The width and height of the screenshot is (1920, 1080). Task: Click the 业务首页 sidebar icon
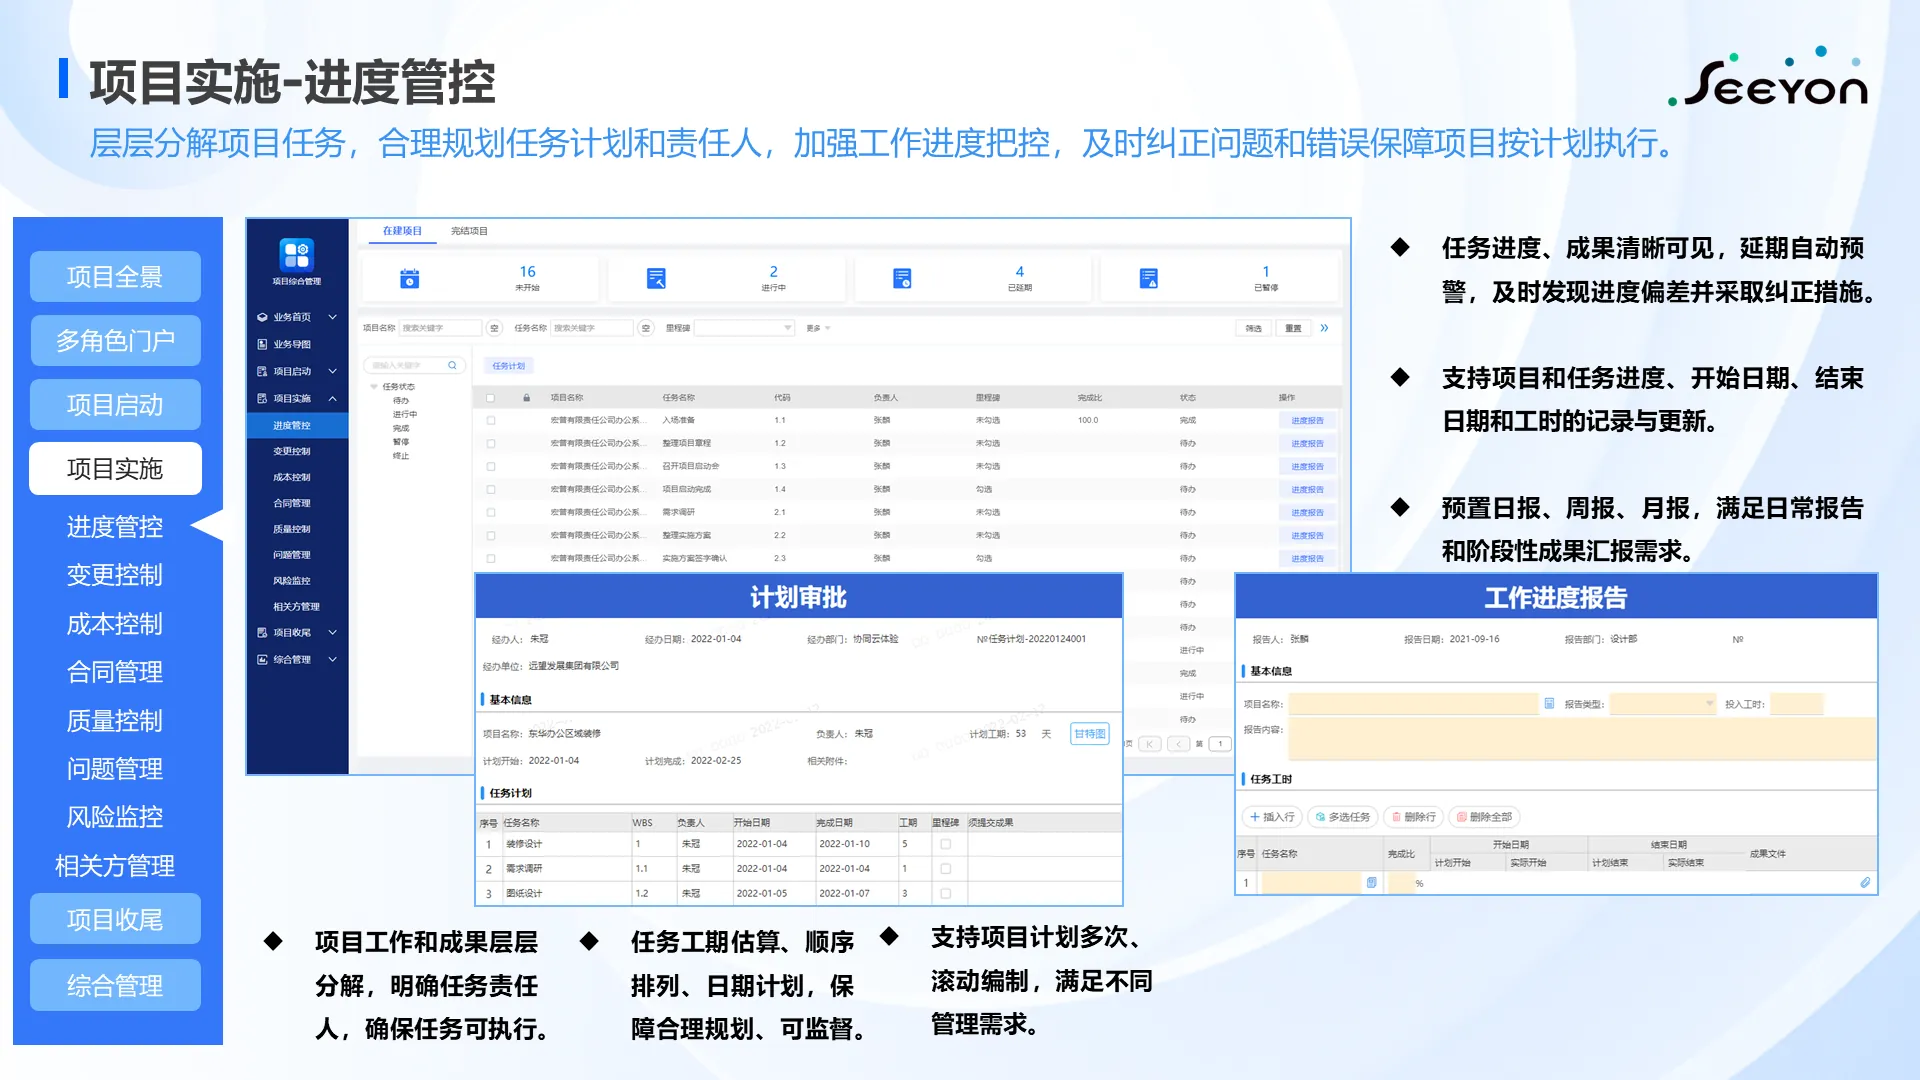pyautogui.click(x=262, y=317)
